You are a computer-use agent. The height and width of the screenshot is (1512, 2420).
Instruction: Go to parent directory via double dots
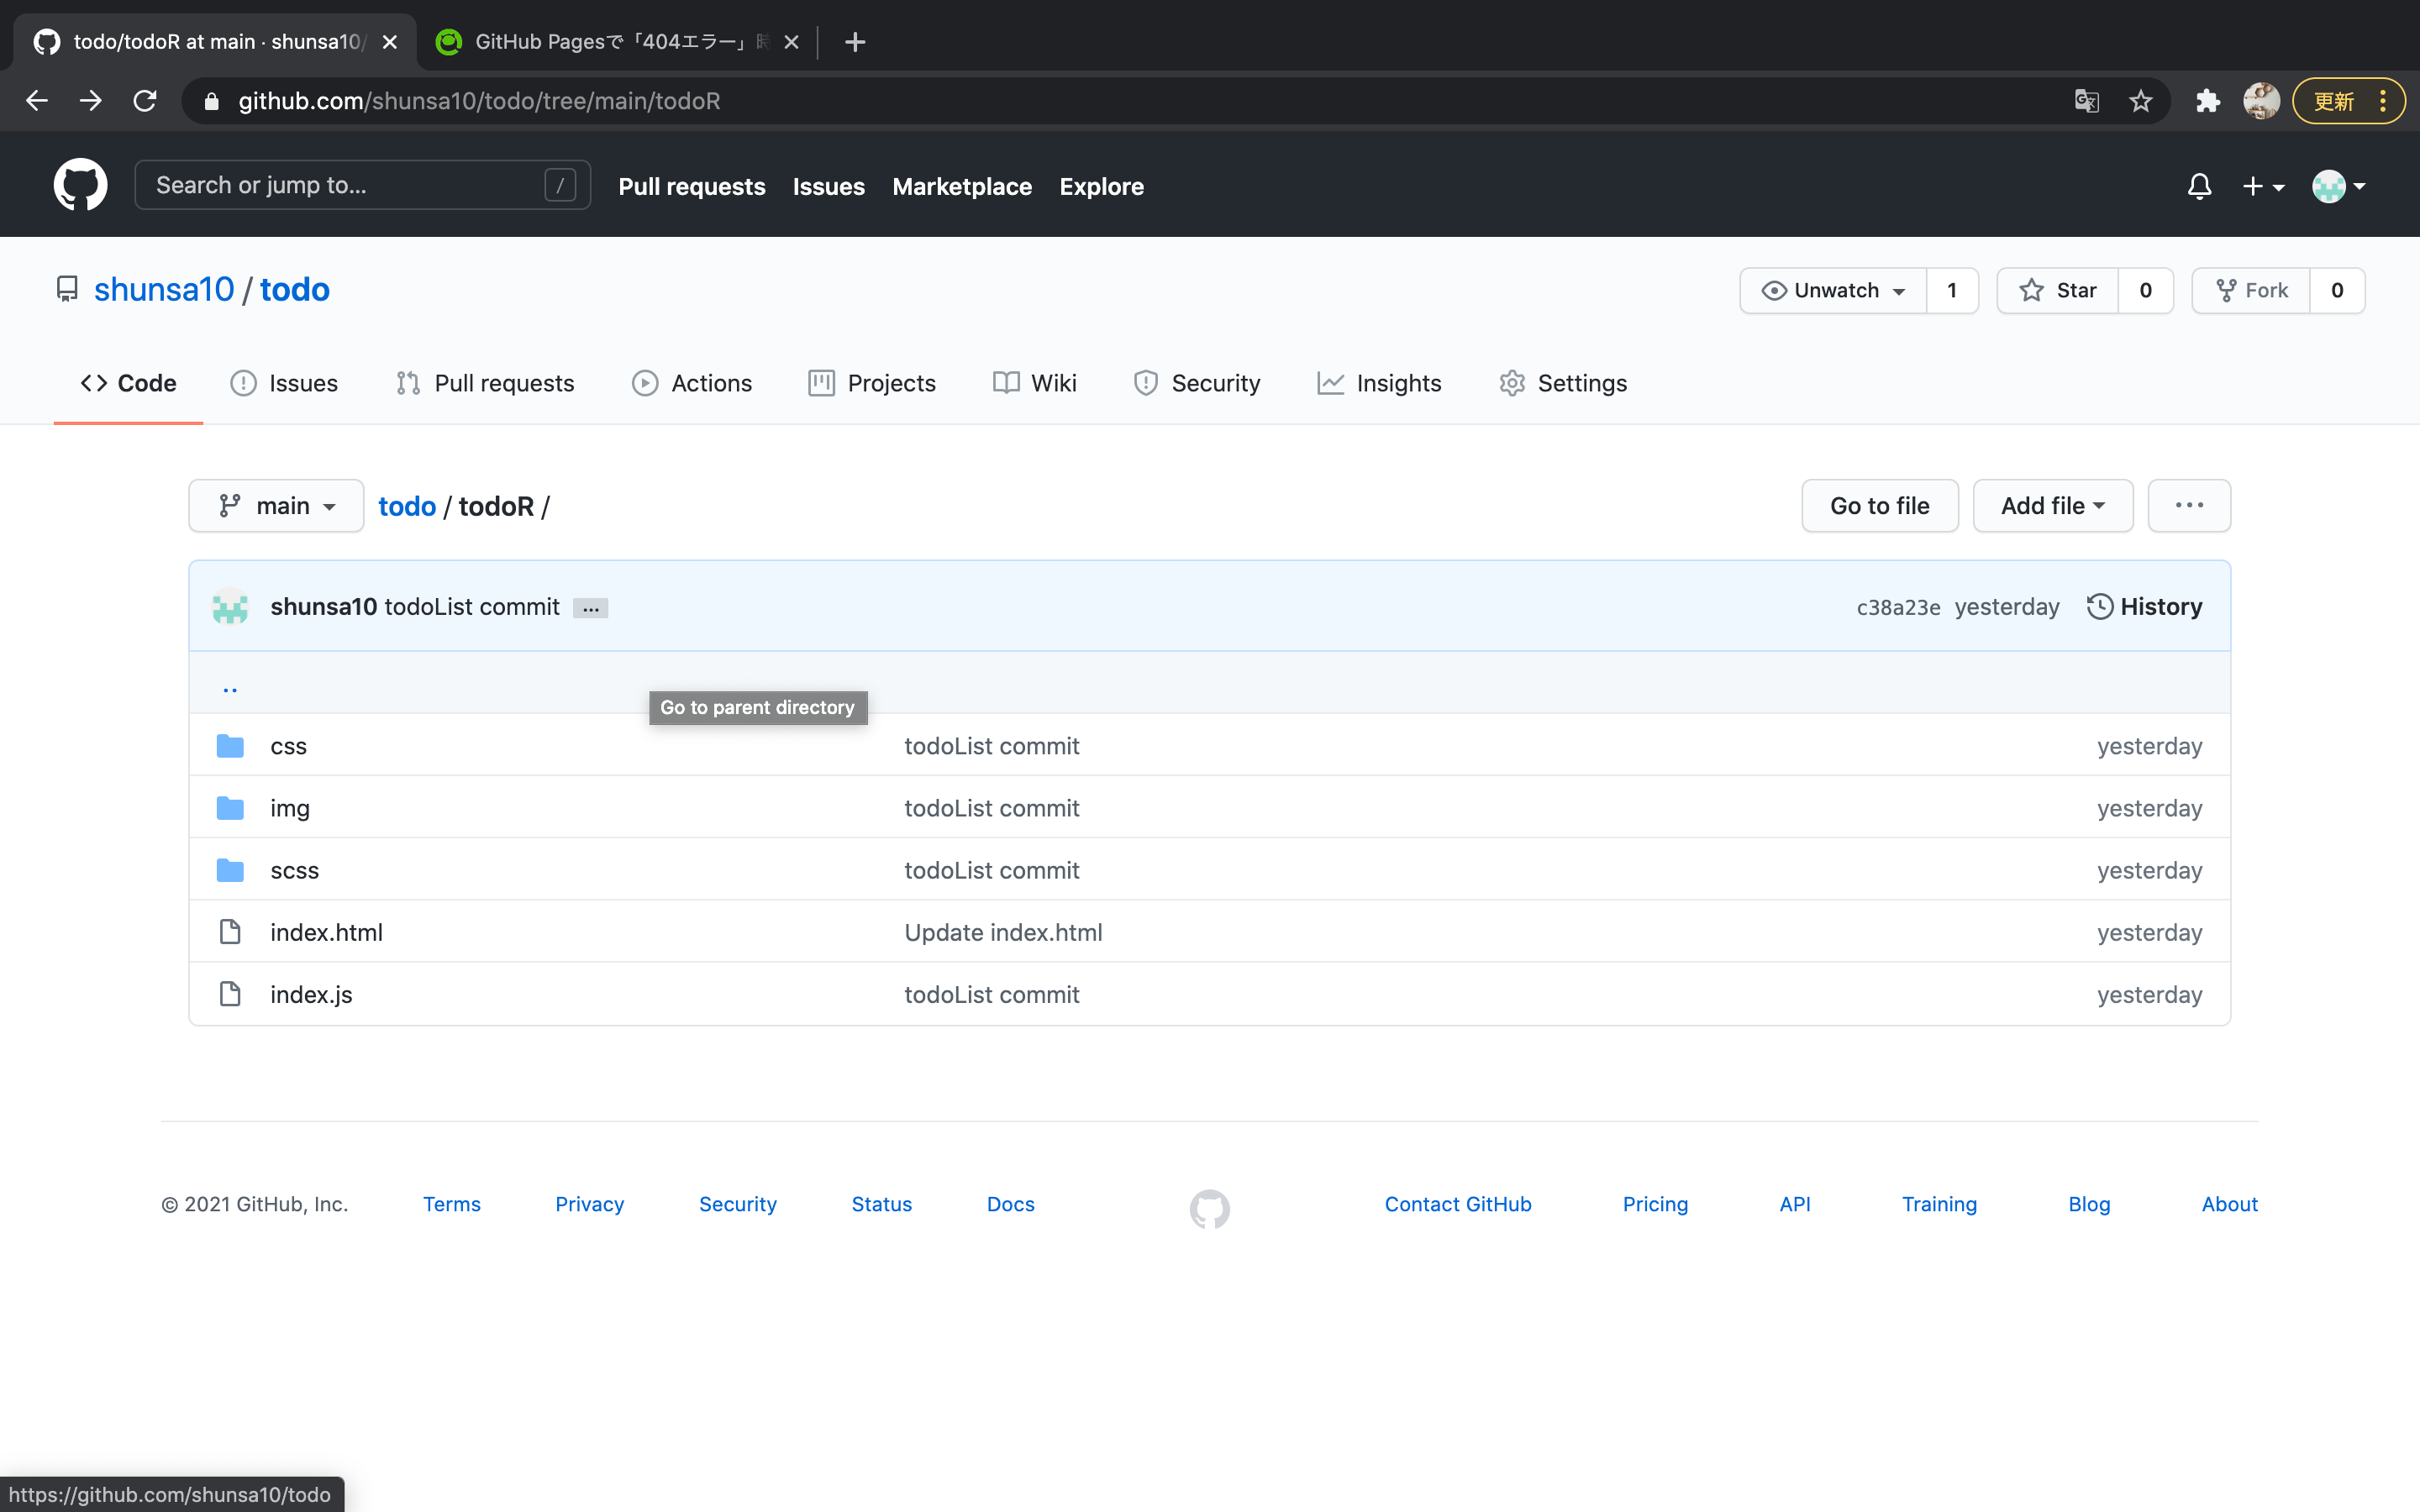point(230,687)
